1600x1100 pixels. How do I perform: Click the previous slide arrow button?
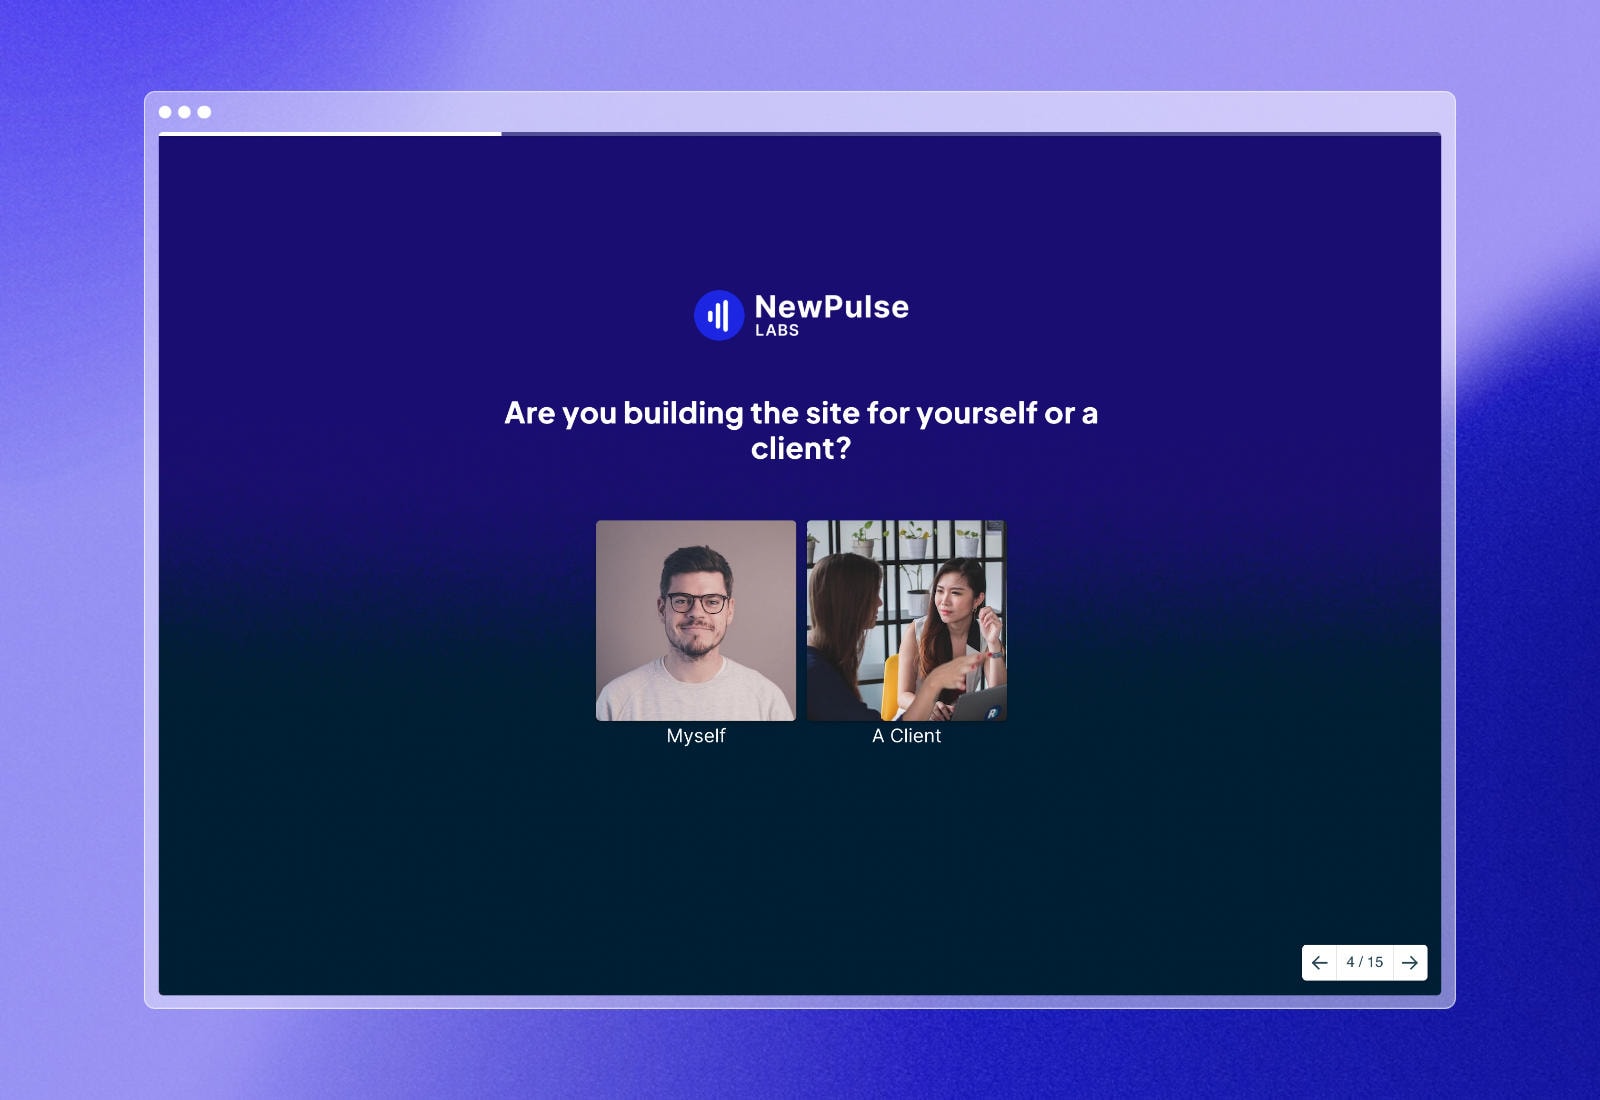[1319, 962]
